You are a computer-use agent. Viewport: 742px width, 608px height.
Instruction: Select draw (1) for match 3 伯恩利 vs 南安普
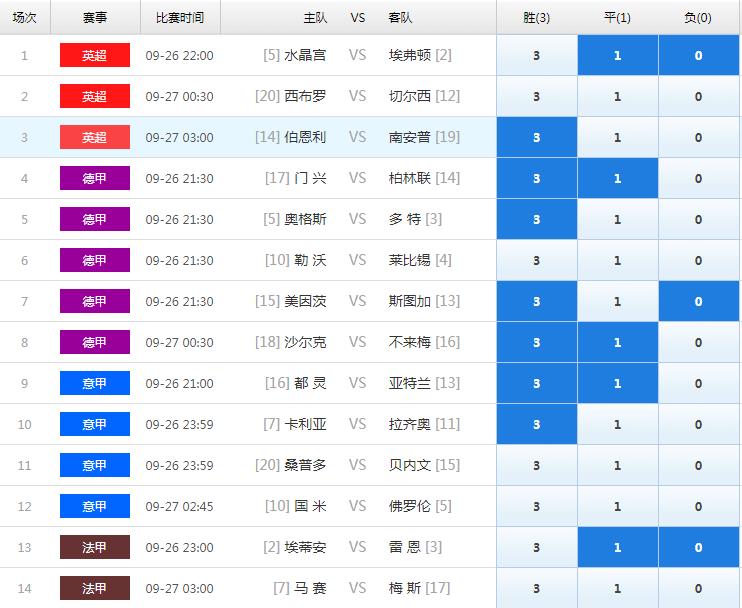(618, 138)
